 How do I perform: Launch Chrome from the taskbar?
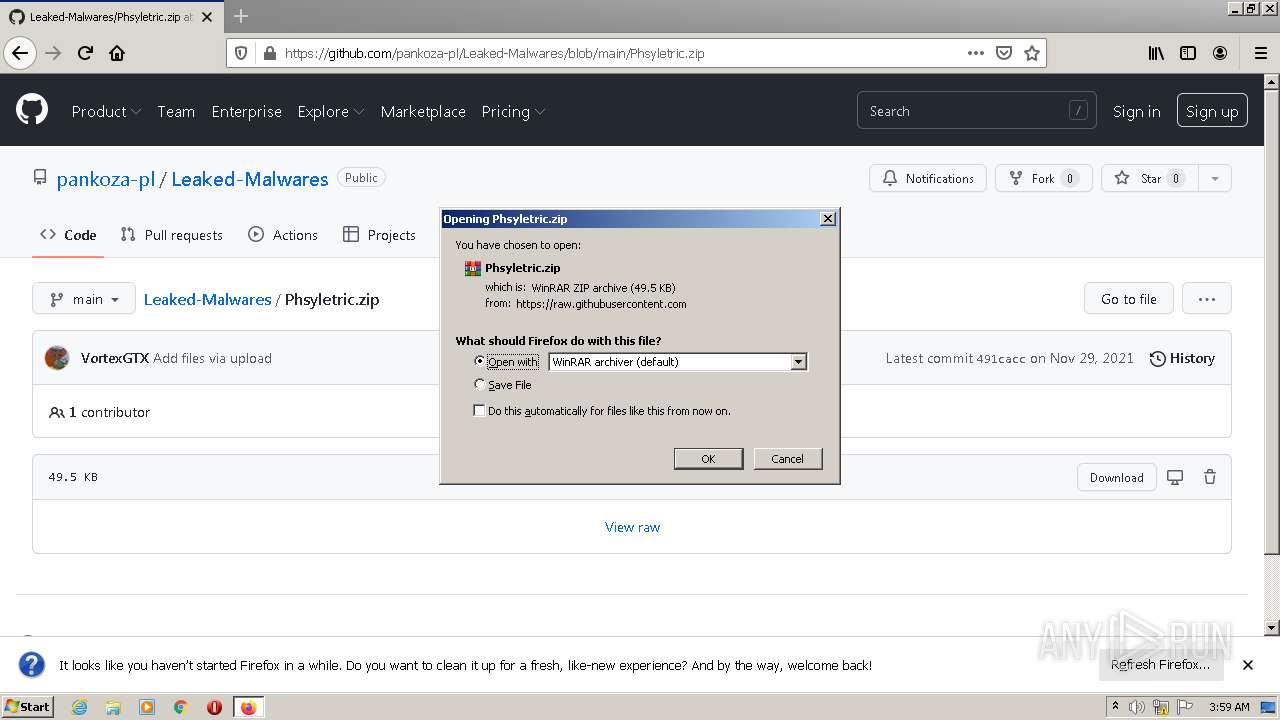(181, 707)
